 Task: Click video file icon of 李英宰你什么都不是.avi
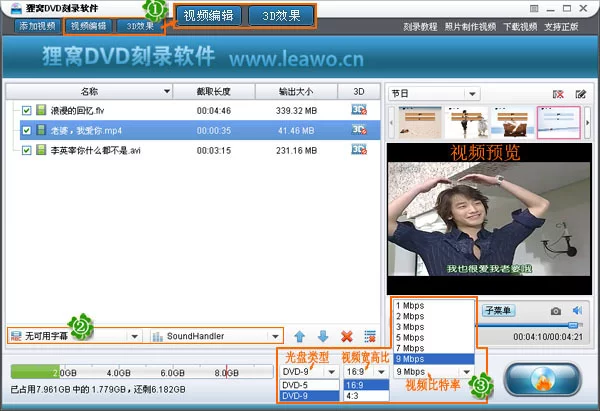(41, 150)
